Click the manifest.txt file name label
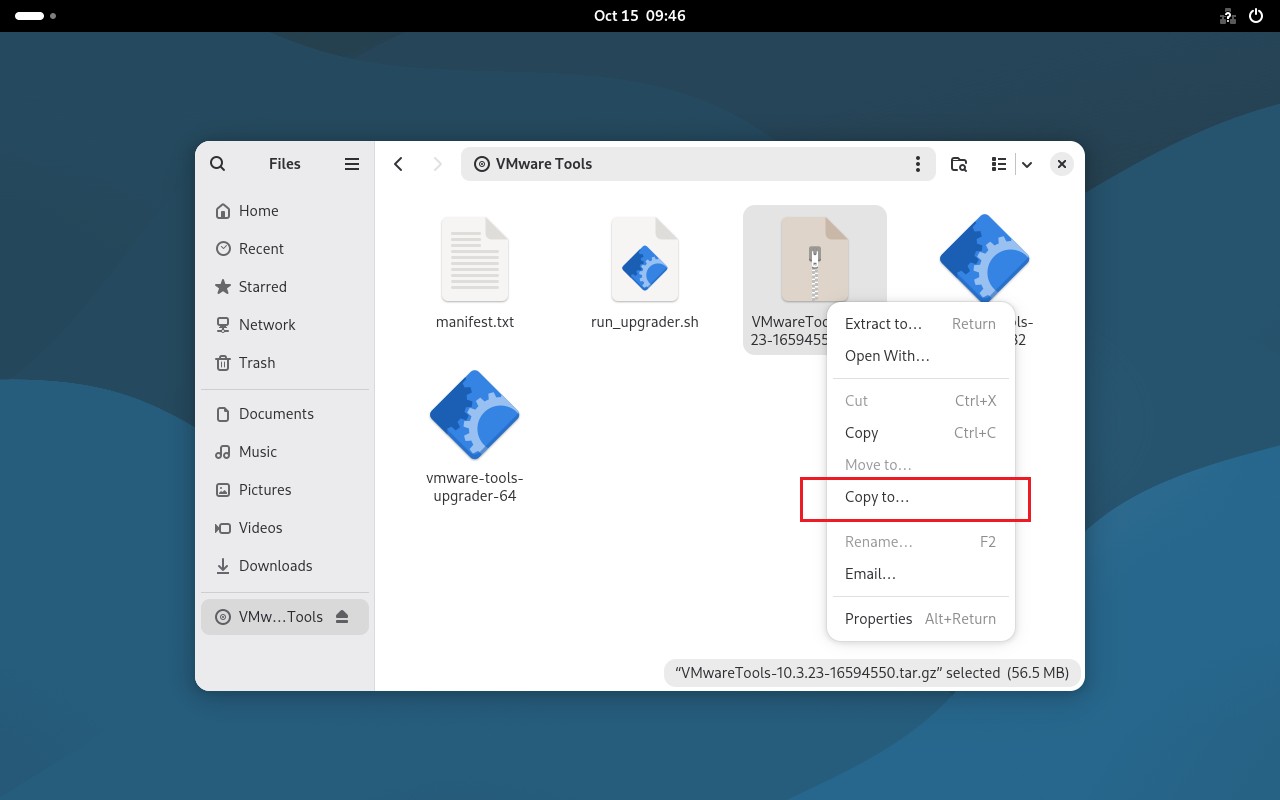 click(475, 323)
